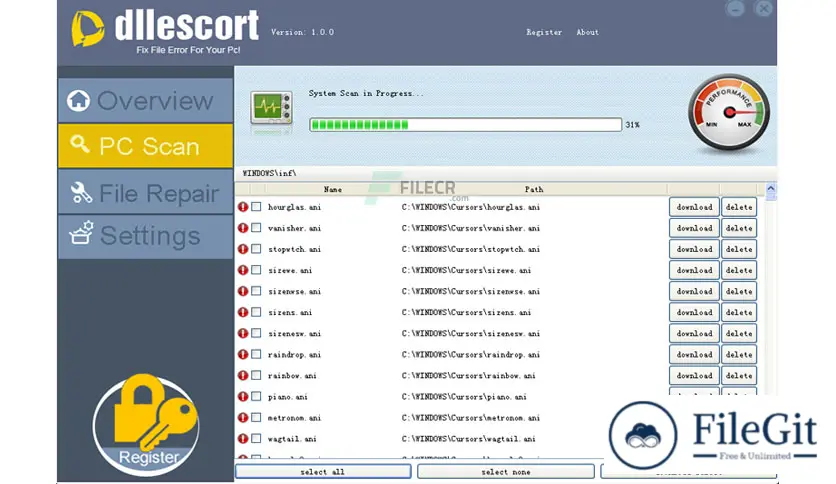This screenshot has height=484, width=836.
Task: Click the error icon beside piano.ani
Action: click(243, 397)
